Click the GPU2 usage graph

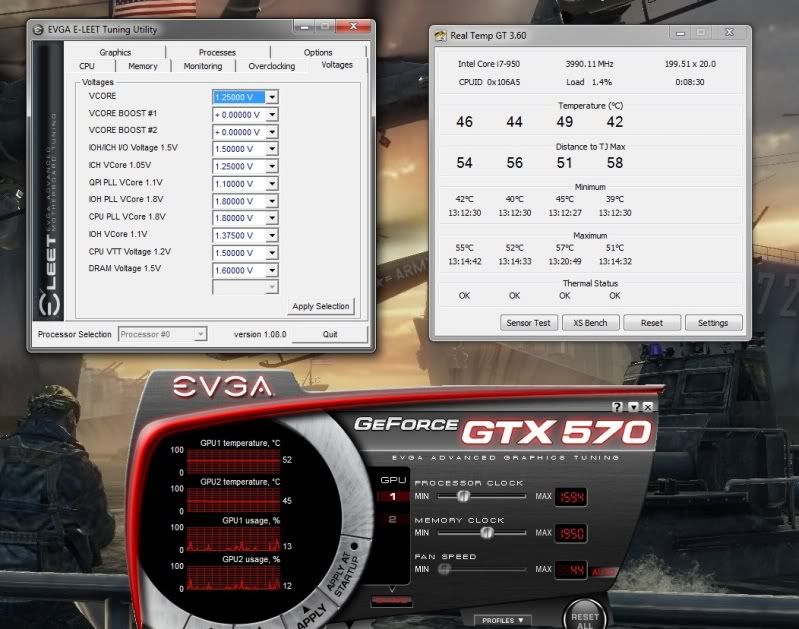pyautogui.click(x=233, y=578)
